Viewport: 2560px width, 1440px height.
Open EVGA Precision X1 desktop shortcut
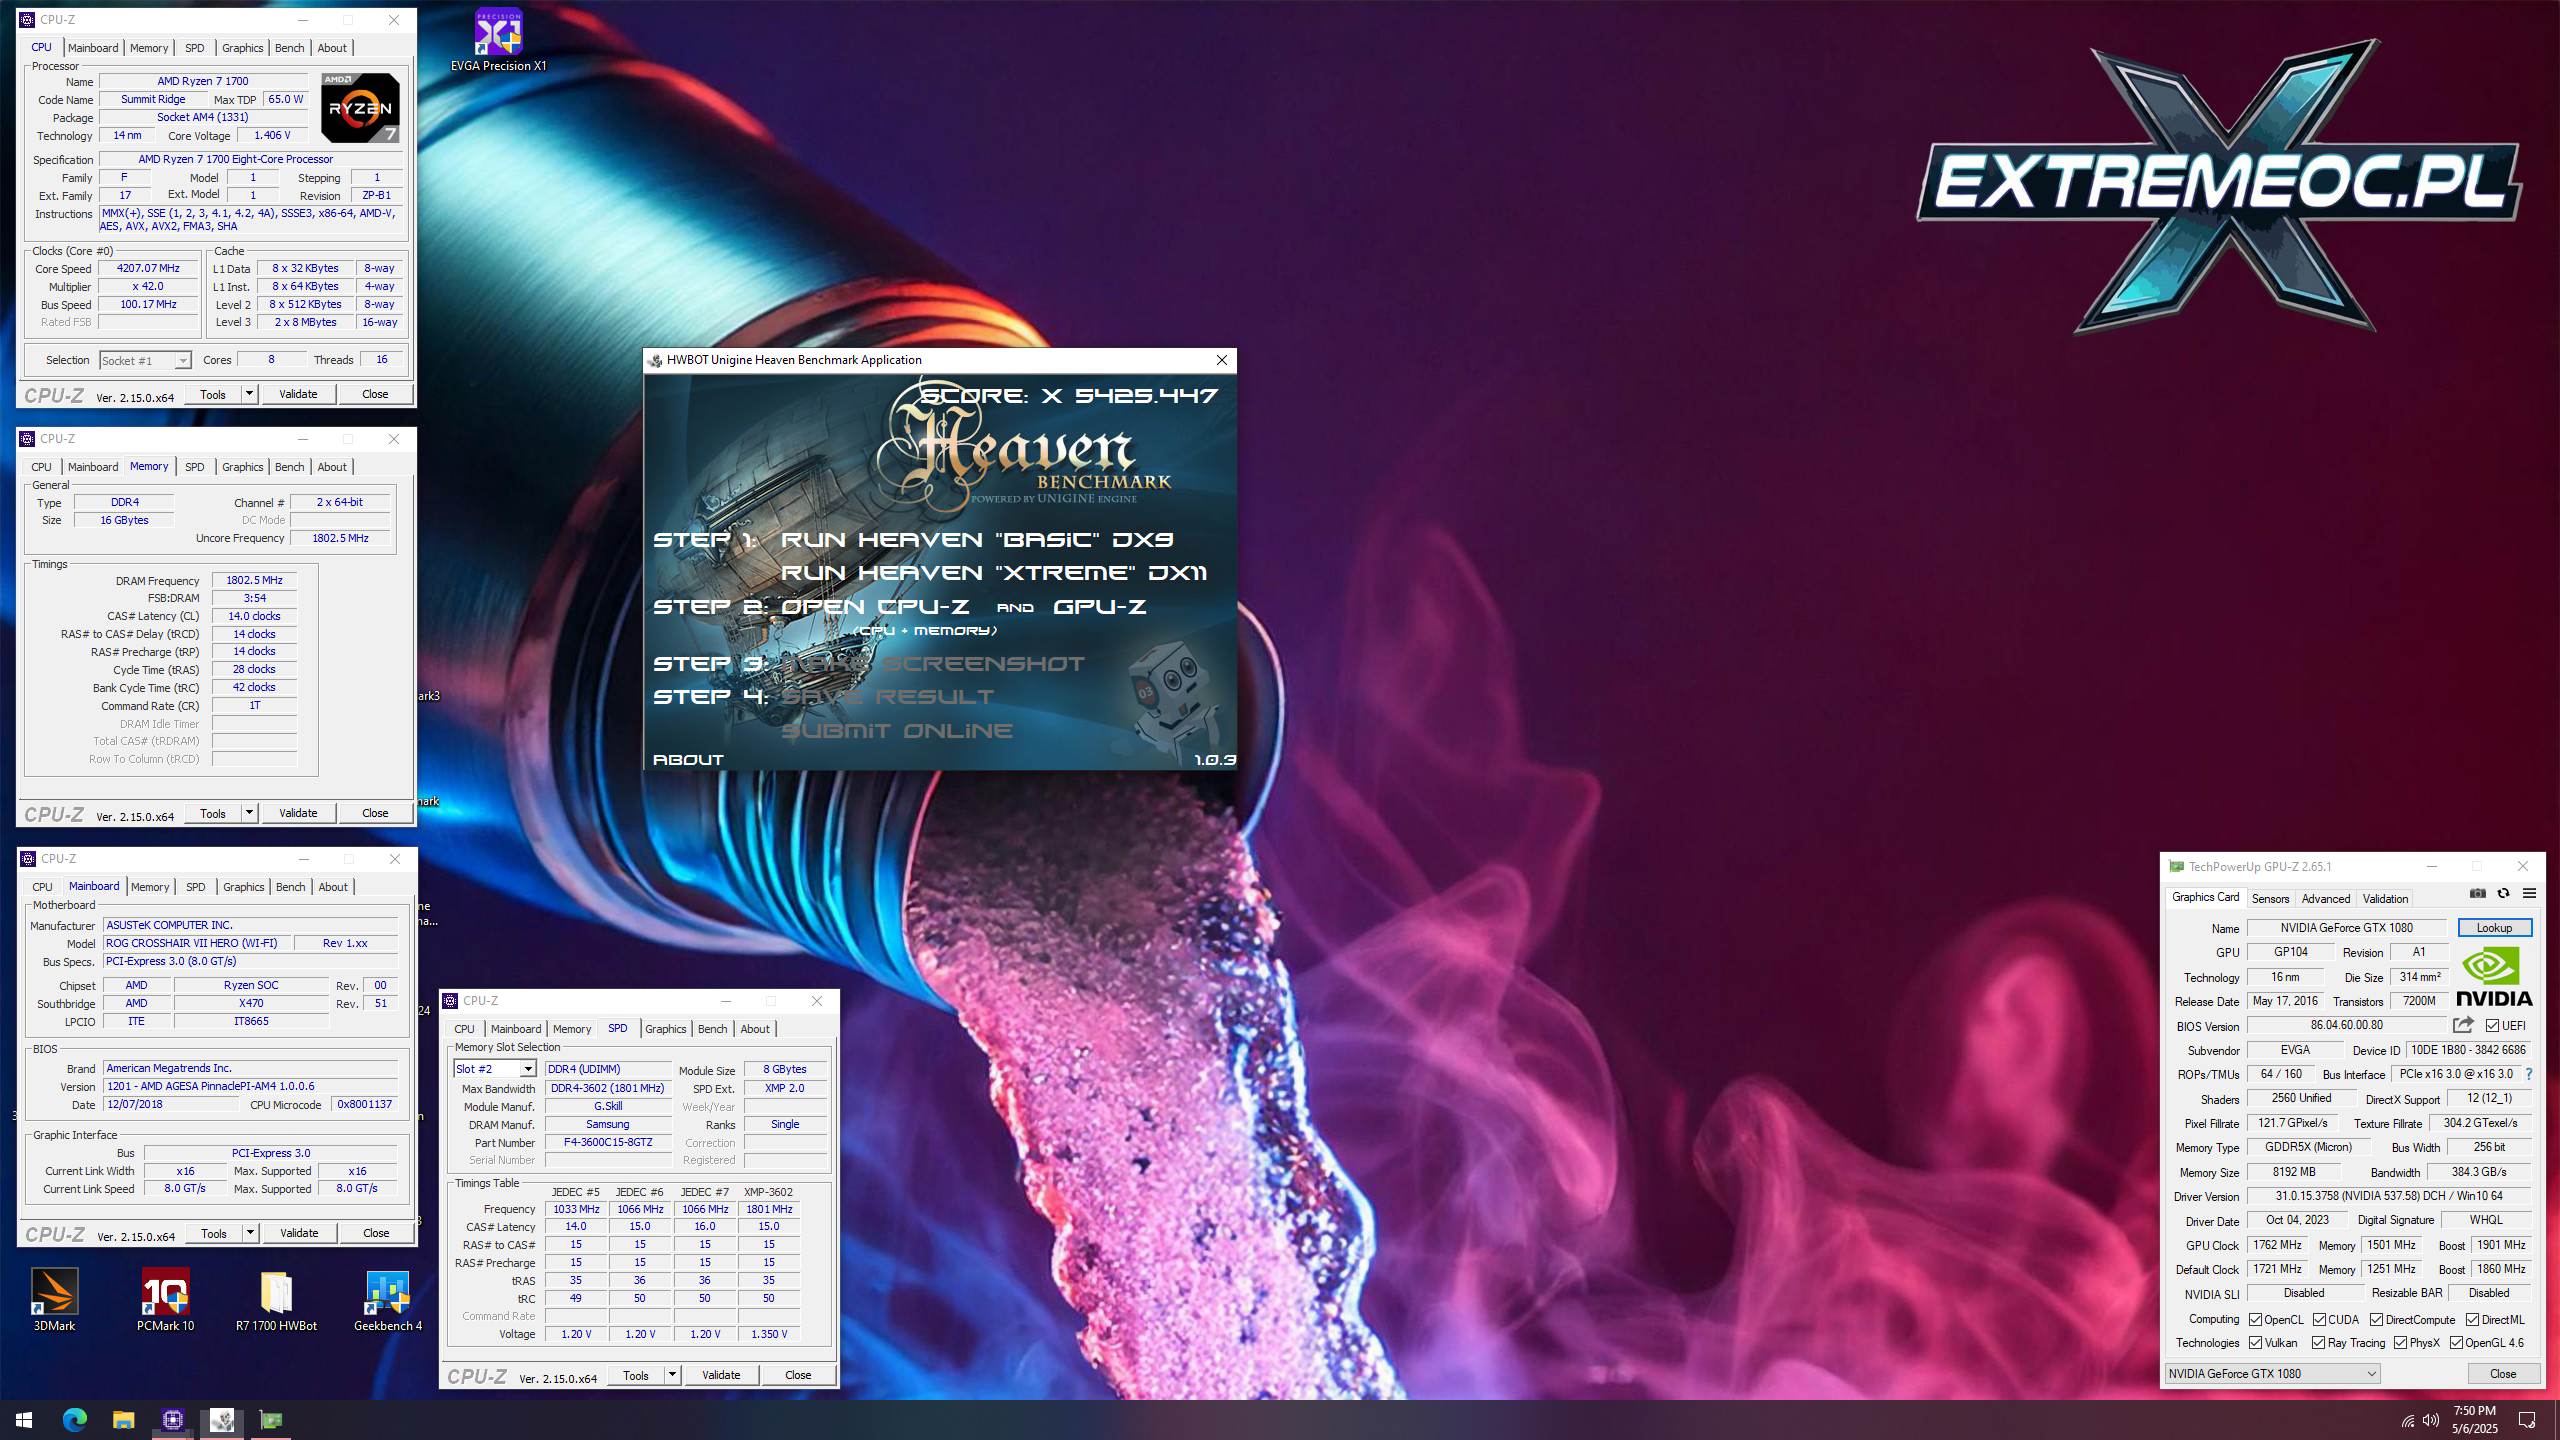point(498,41)
